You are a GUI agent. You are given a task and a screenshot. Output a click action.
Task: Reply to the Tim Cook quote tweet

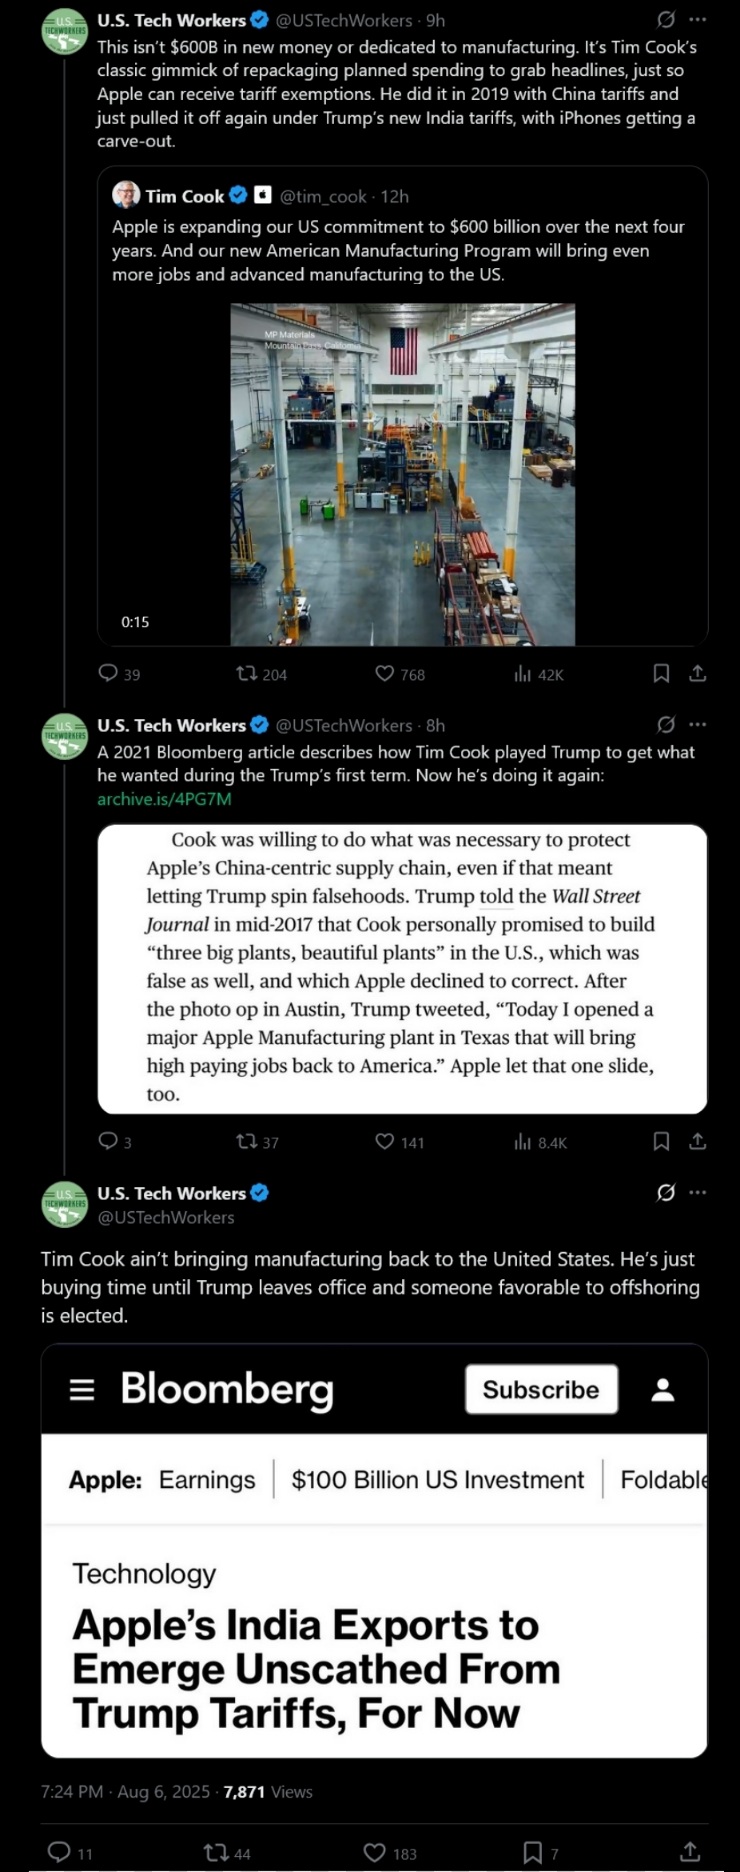pyautogui.click(x=108, y=674)
